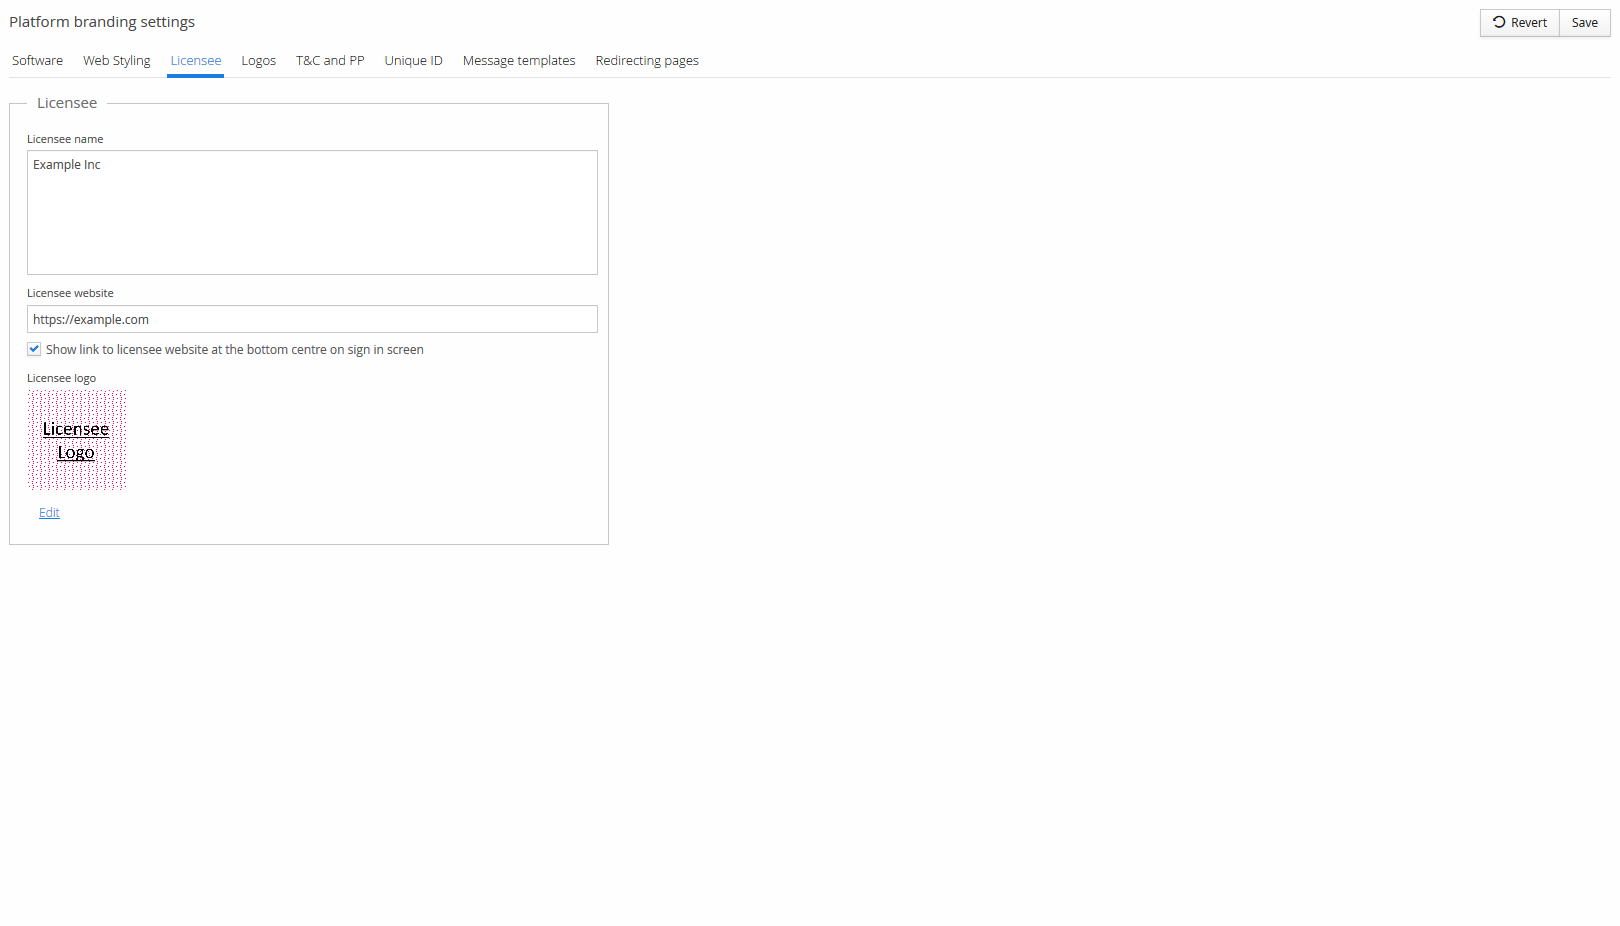This screenshot has width=1620, height=926.
Task: Open the Message templates tab
Action: (518, 61)
